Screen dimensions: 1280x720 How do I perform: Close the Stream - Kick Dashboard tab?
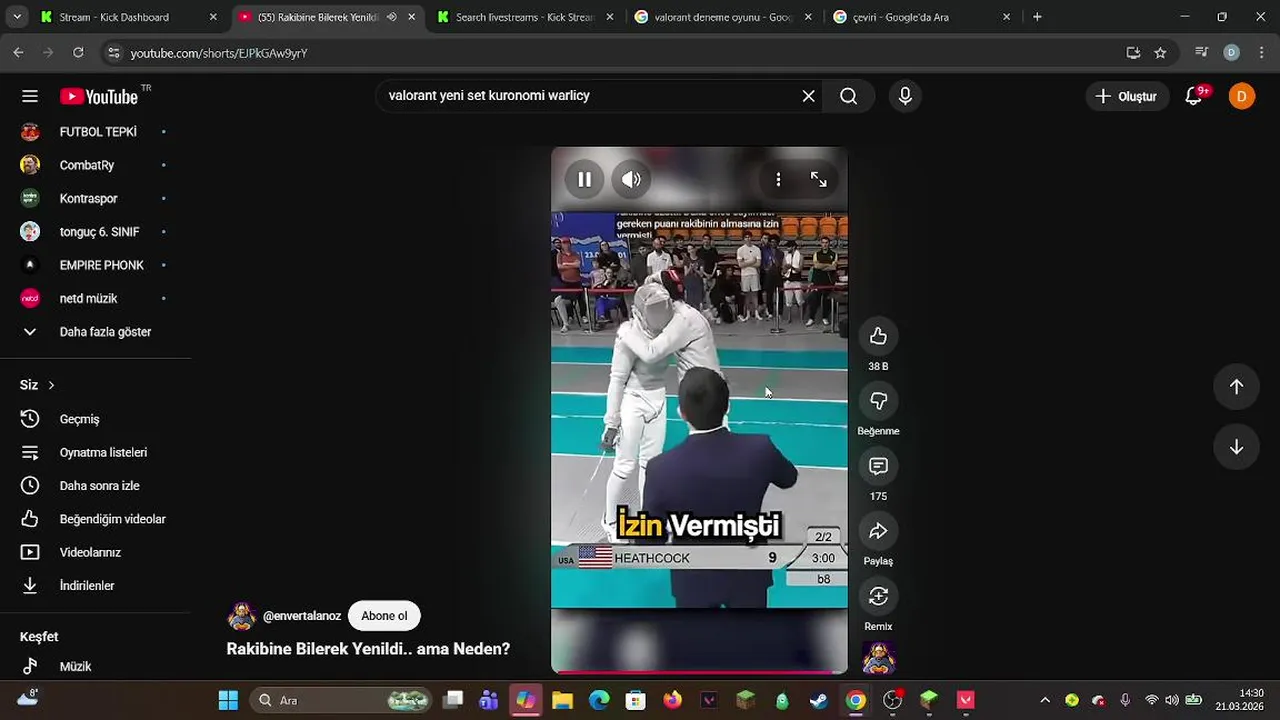[x=213, y=17]
